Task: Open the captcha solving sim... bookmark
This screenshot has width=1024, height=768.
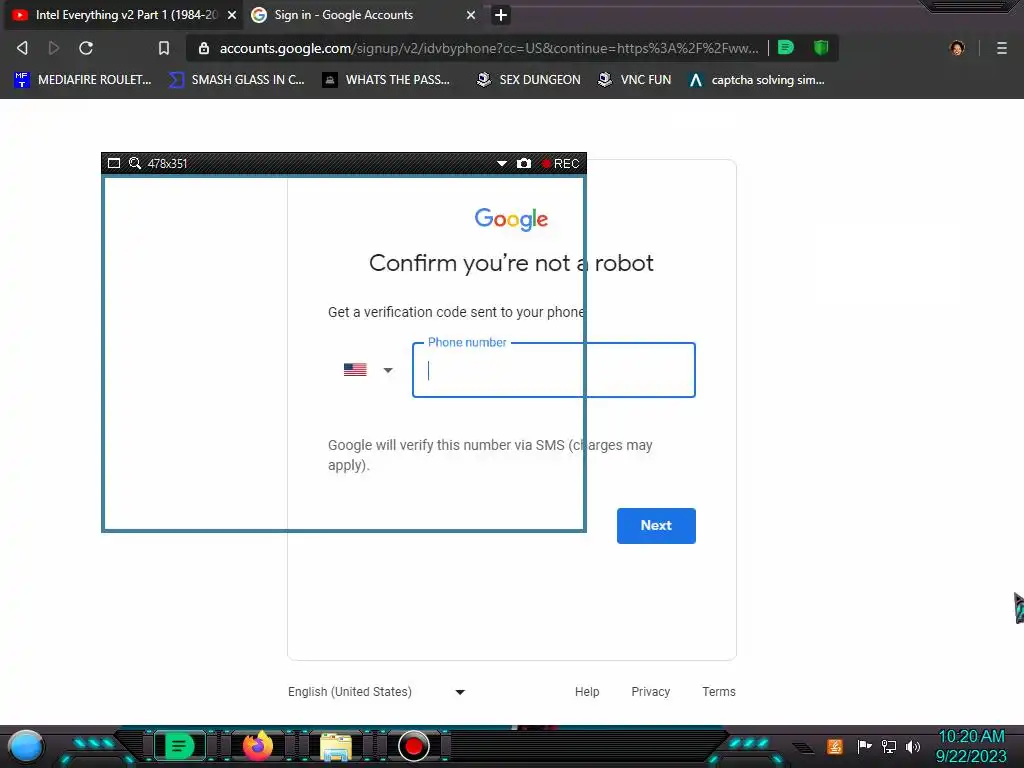Action: tap(756, 80)
